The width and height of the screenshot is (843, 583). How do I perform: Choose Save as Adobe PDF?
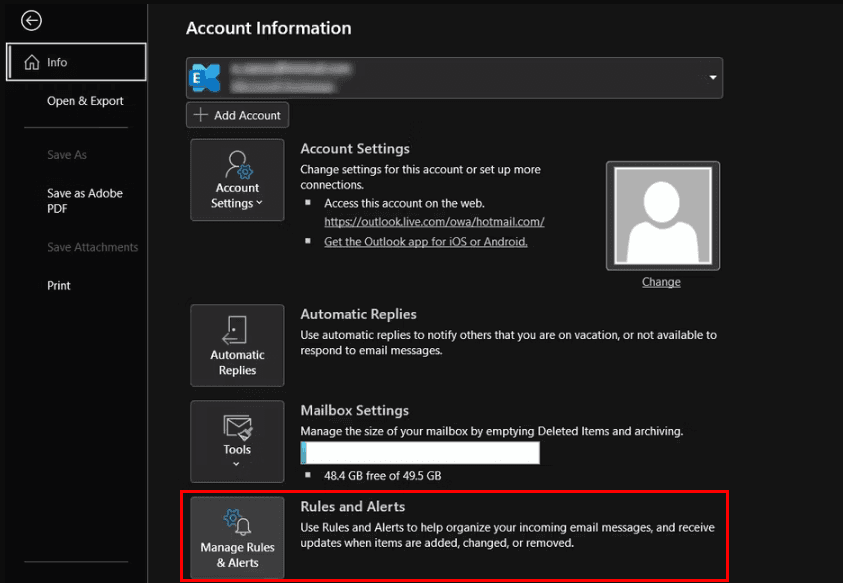[x=84, y=201]
